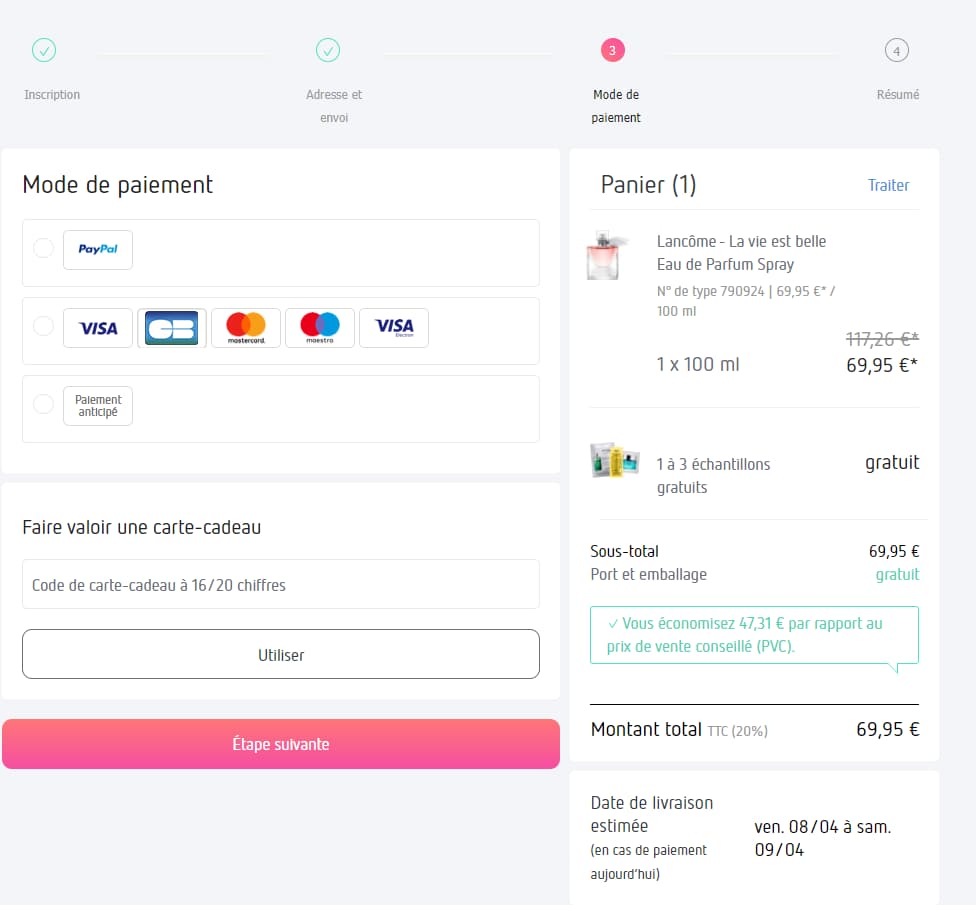Image resolution: width=976 pixels, height=905 pixels.
Task: Open the Traiter cart link
Action: tap(888, 185)
